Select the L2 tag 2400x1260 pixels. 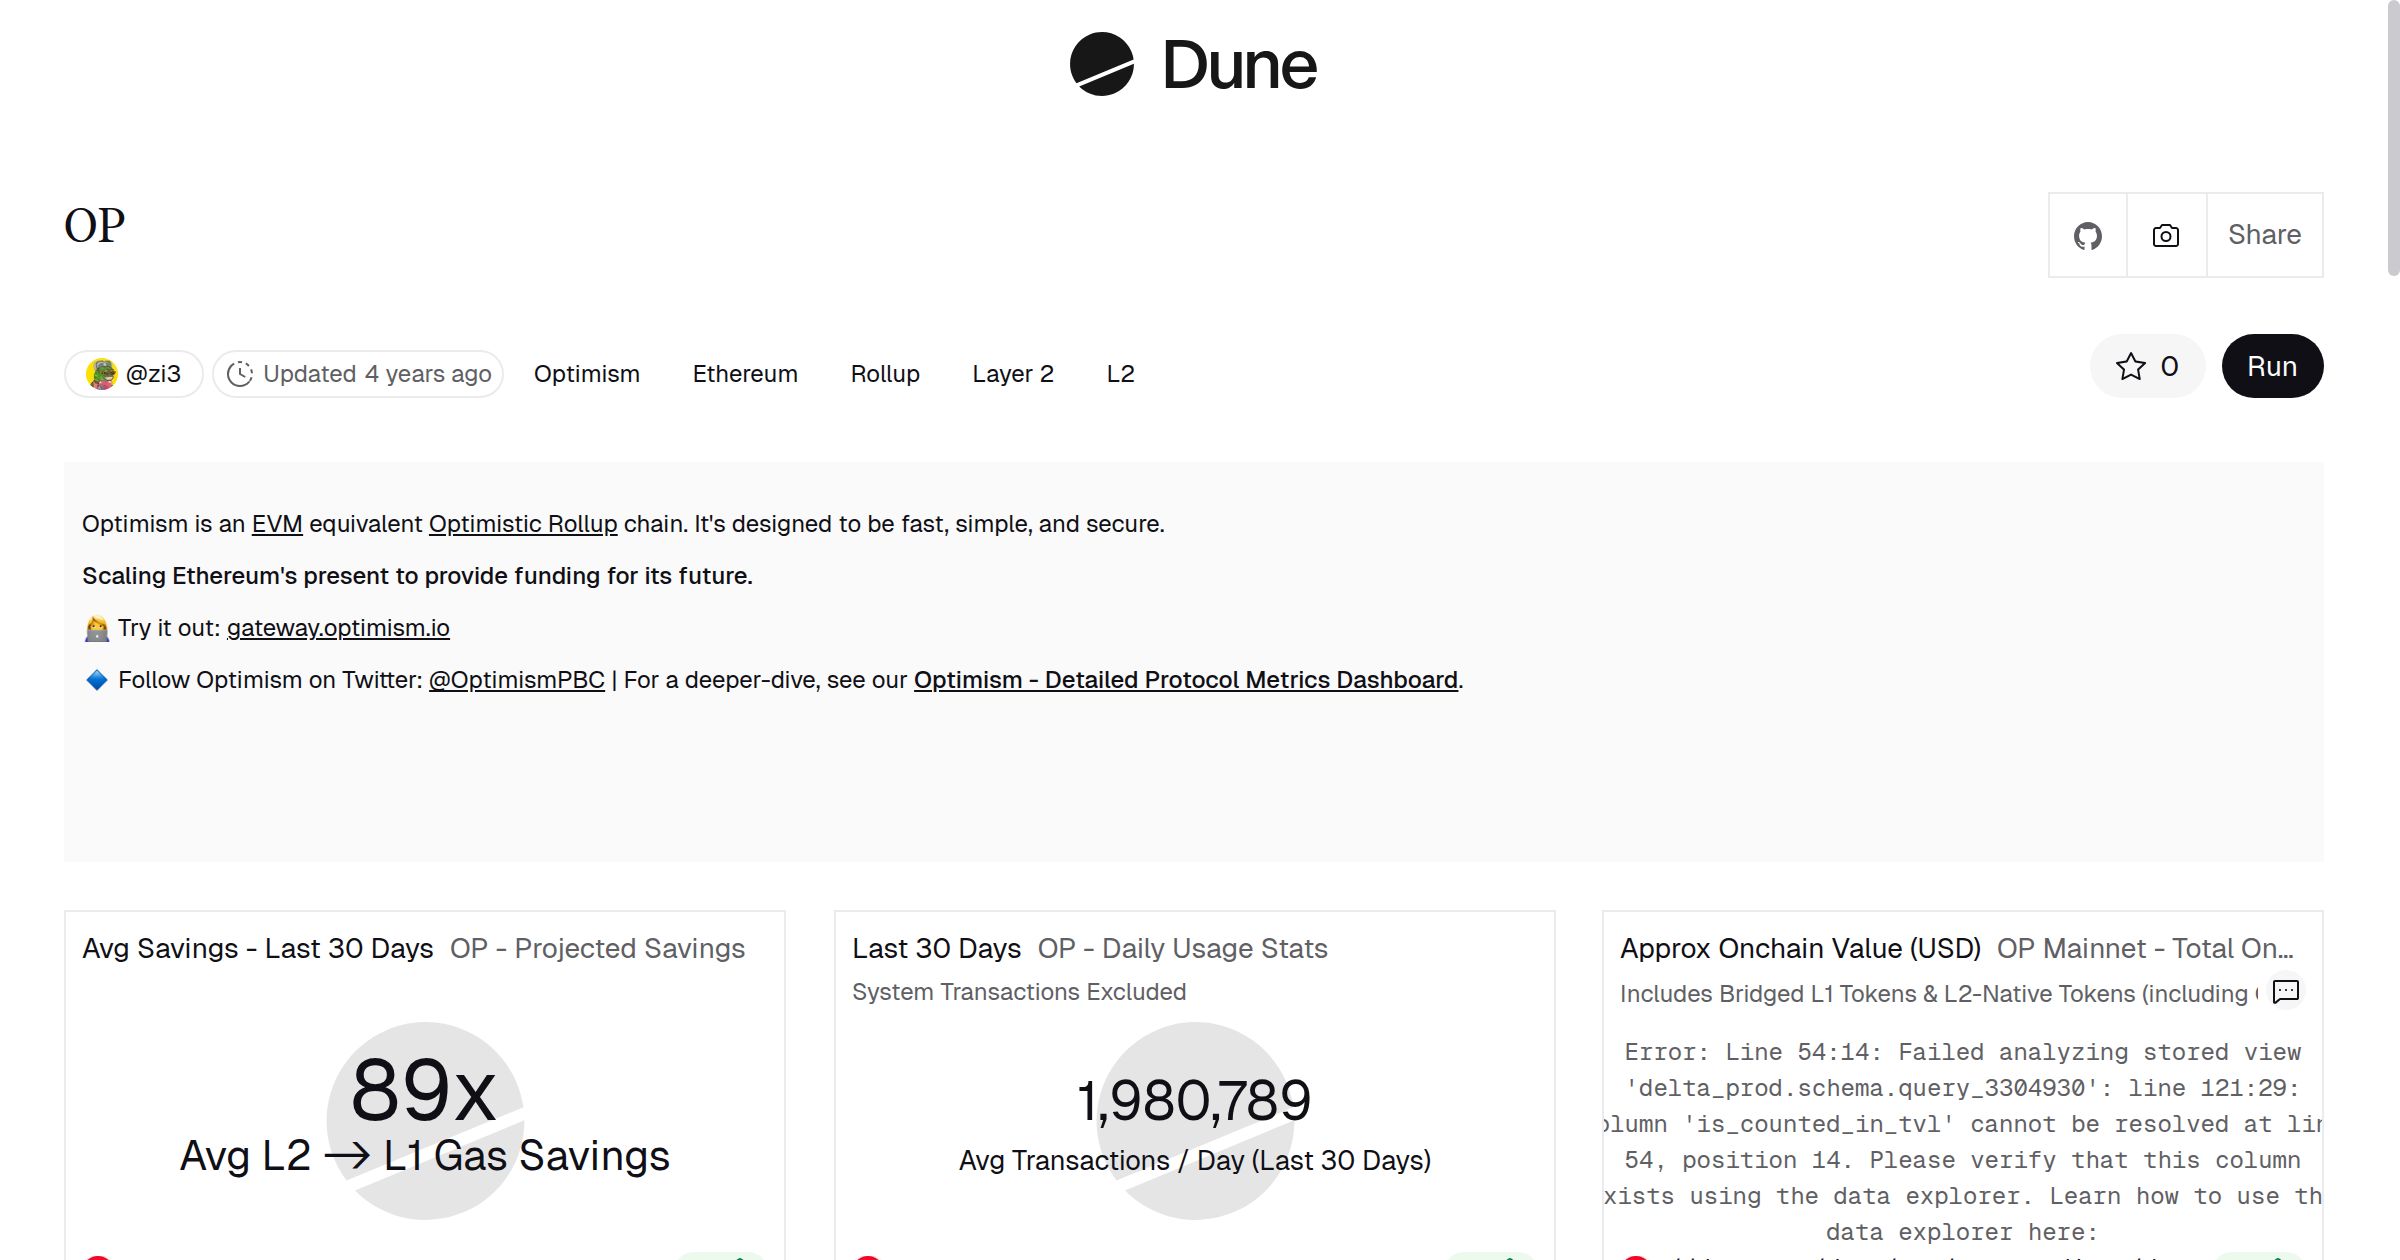coord(1120,374)
